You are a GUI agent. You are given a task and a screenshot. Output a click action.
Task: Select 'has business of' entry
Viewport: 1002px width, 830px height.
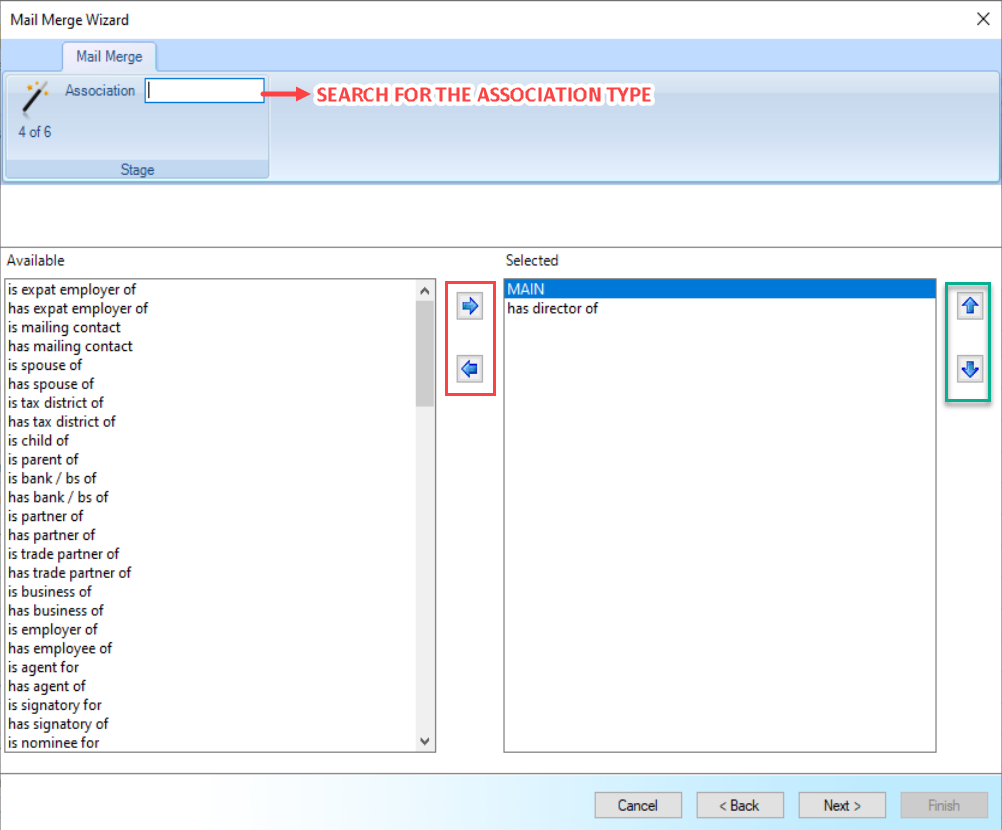pyautogui.click(x=211, y=610)
